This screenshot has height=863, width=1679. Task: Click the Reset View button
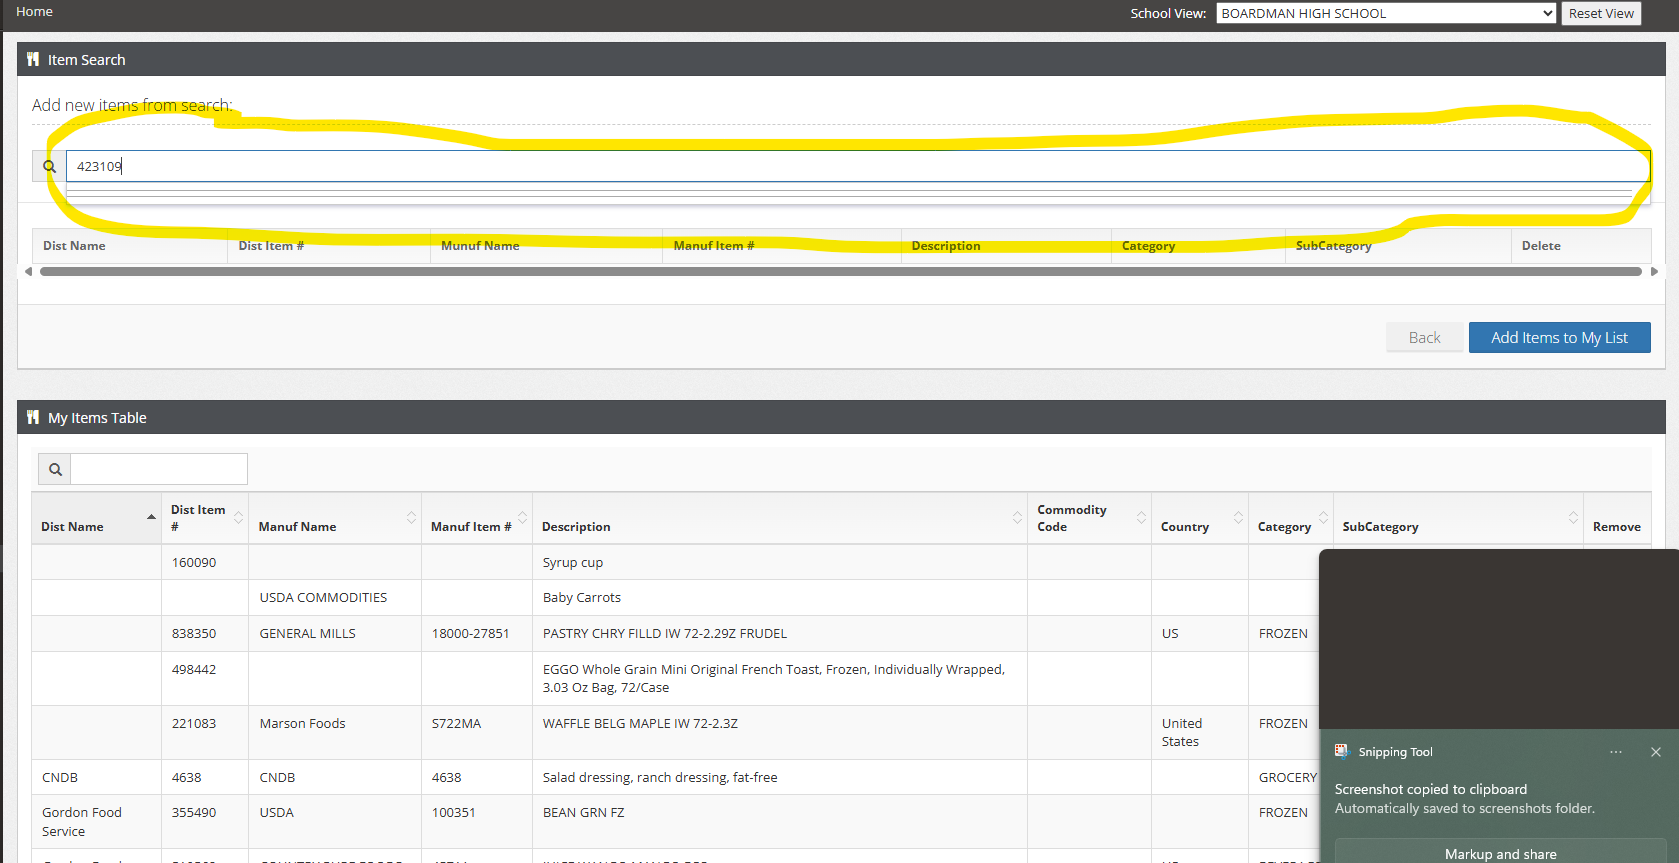point(1601,13)
